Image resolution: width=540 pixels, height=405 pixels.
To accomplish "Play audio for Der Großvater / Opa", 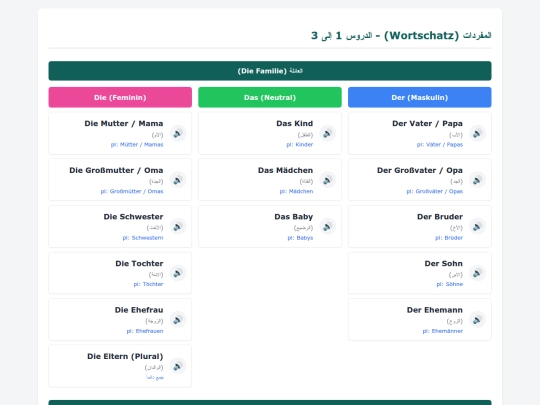I will pyautogui.click(x=477, y=180).
